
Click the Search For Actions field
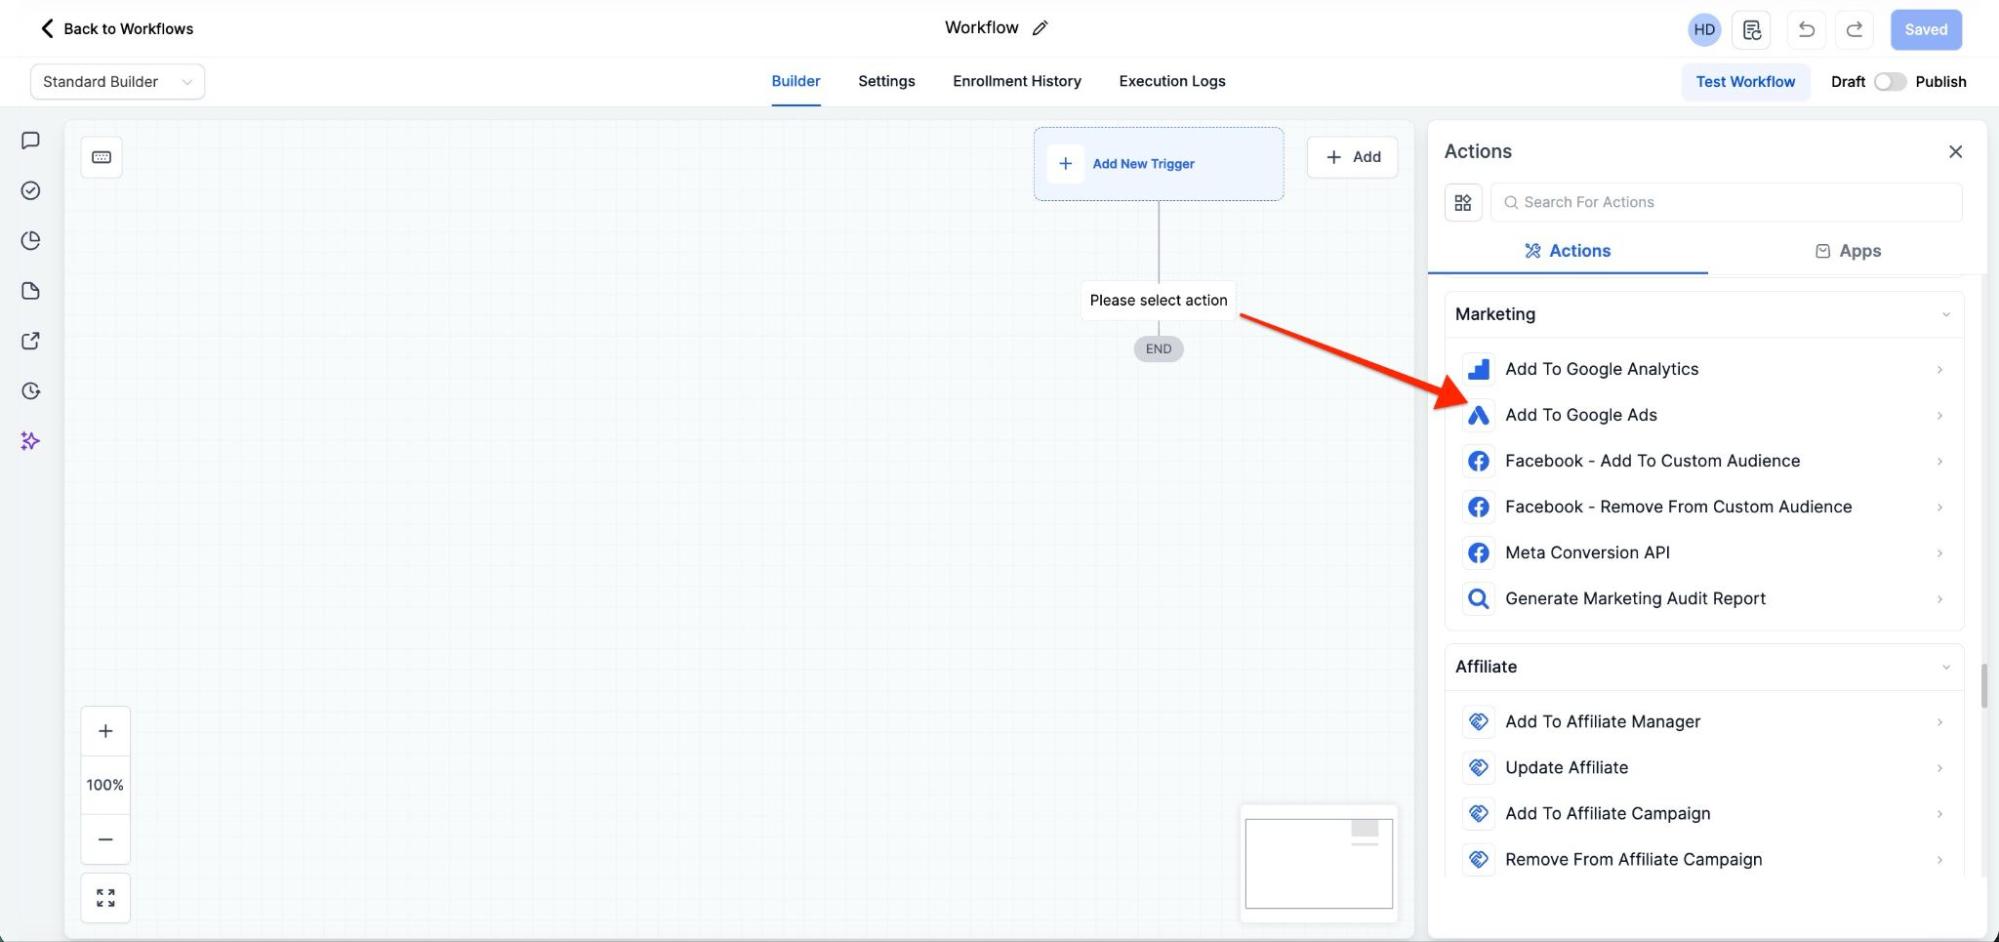pos(1726,202)
